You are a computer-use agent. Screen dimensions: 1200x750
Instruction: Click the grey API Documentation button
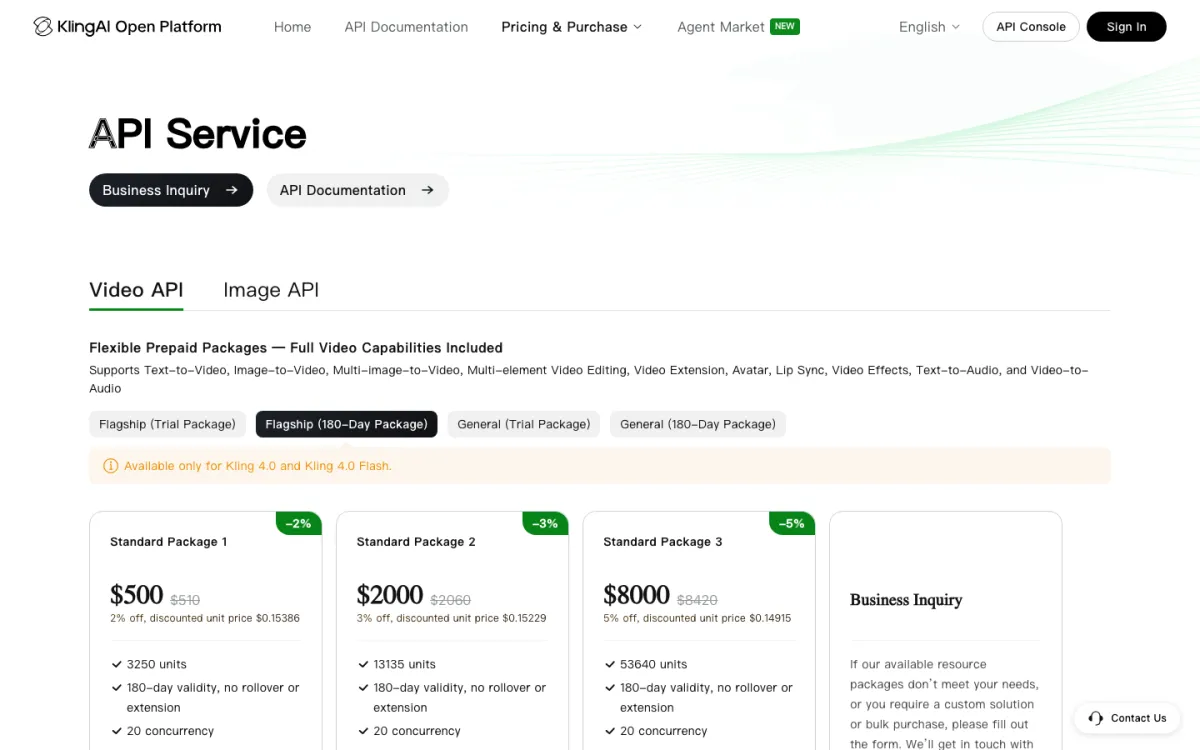[x=357, y=190]
